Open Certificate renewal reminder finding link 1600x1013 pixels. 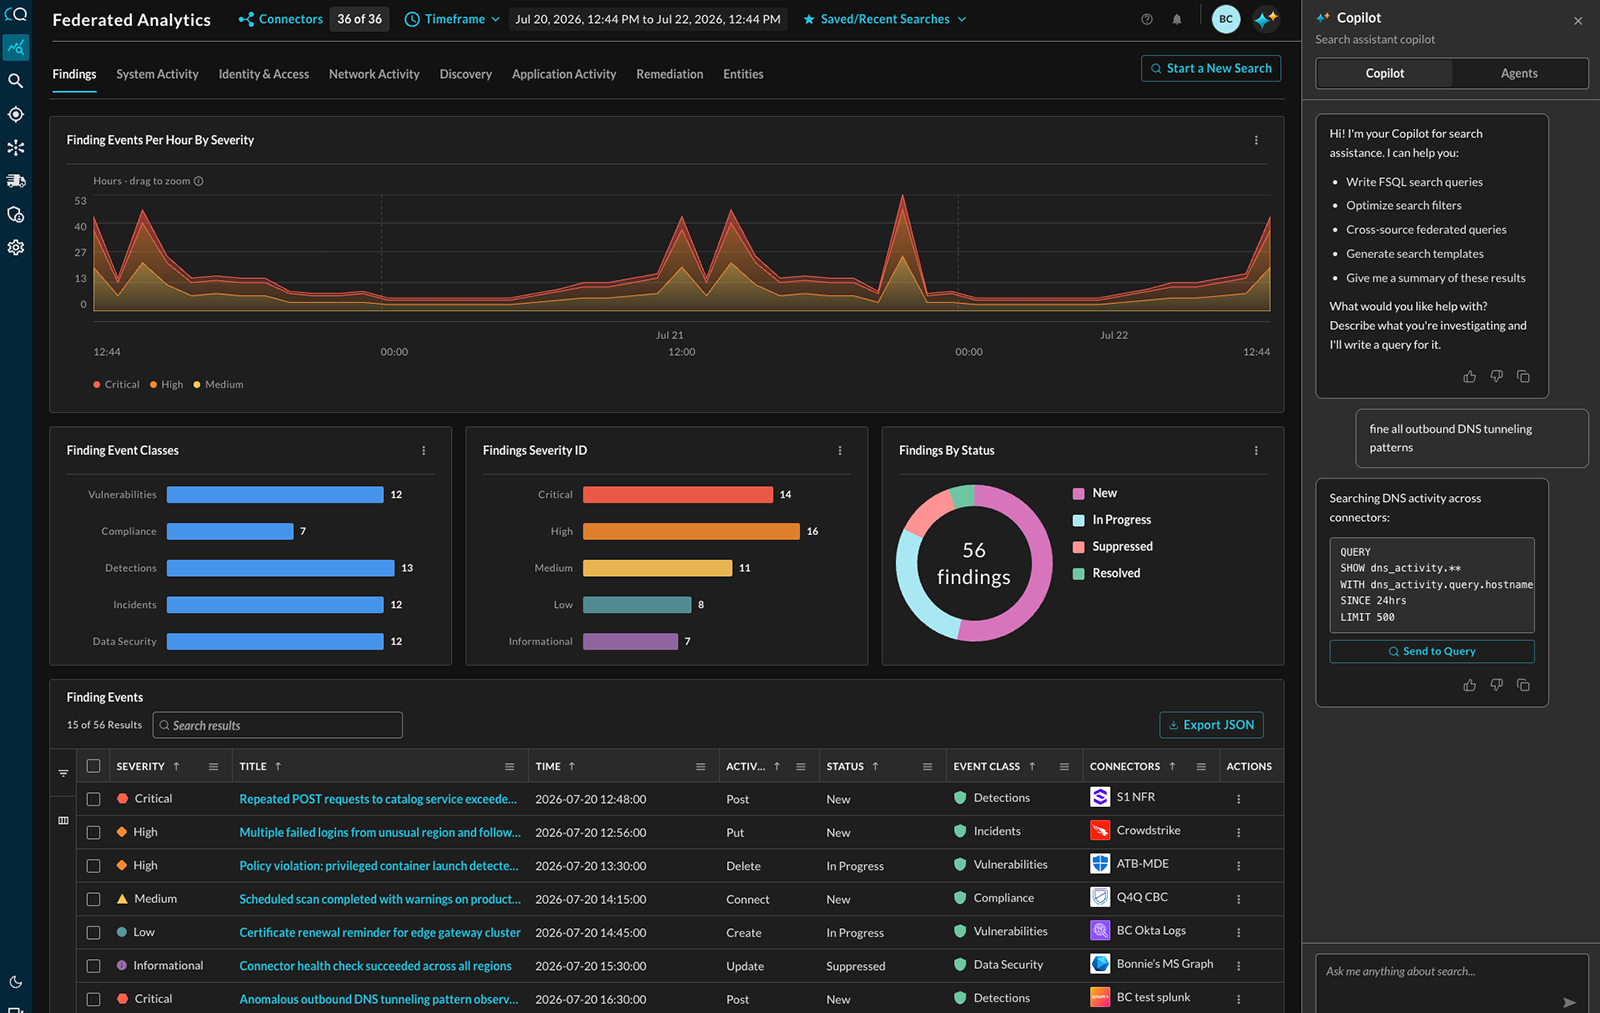[380, 933]
